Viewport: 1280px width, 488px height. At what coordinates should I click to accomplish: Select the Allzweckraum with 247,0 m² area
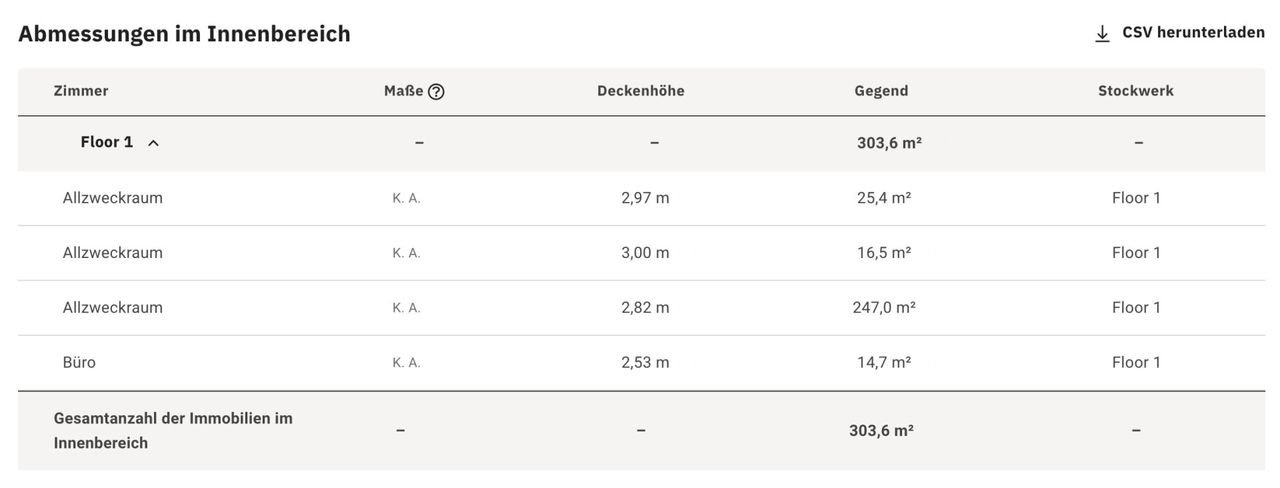pos(113,308)
